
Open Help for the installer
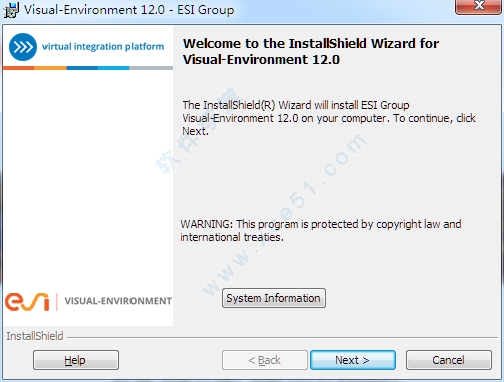[76, 360]
